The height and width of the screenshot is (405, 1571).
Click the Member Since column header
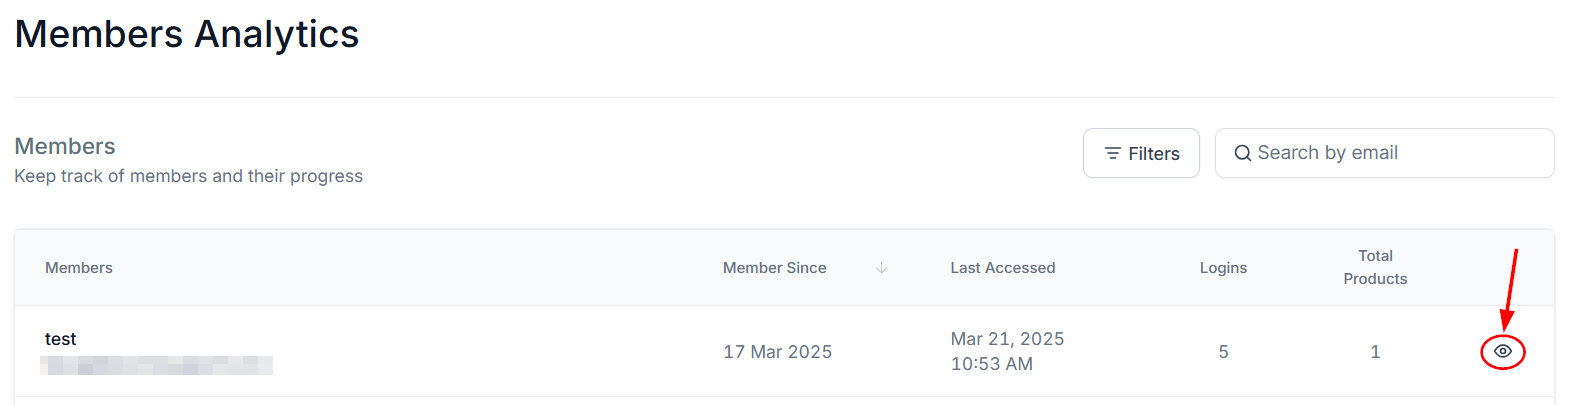coord(775,268)
